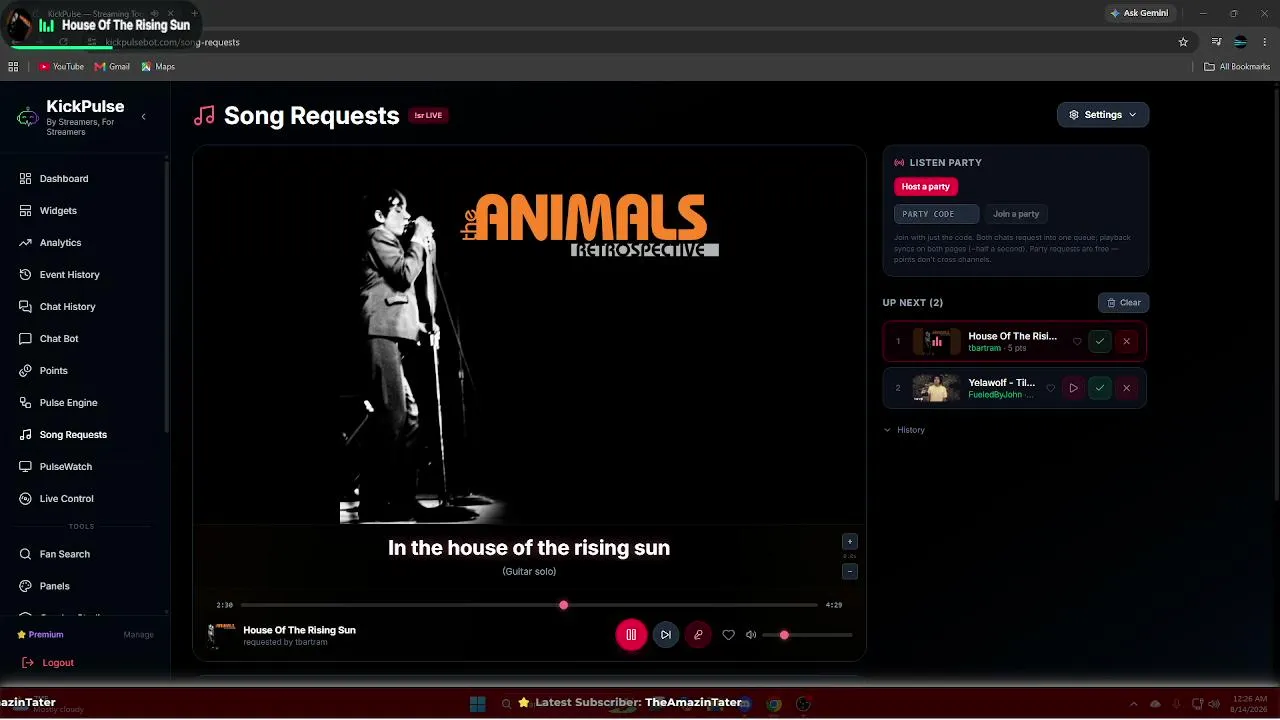Select Event History in the sidebar
This screenshot has height=720, width=1280.
(69, 275)
